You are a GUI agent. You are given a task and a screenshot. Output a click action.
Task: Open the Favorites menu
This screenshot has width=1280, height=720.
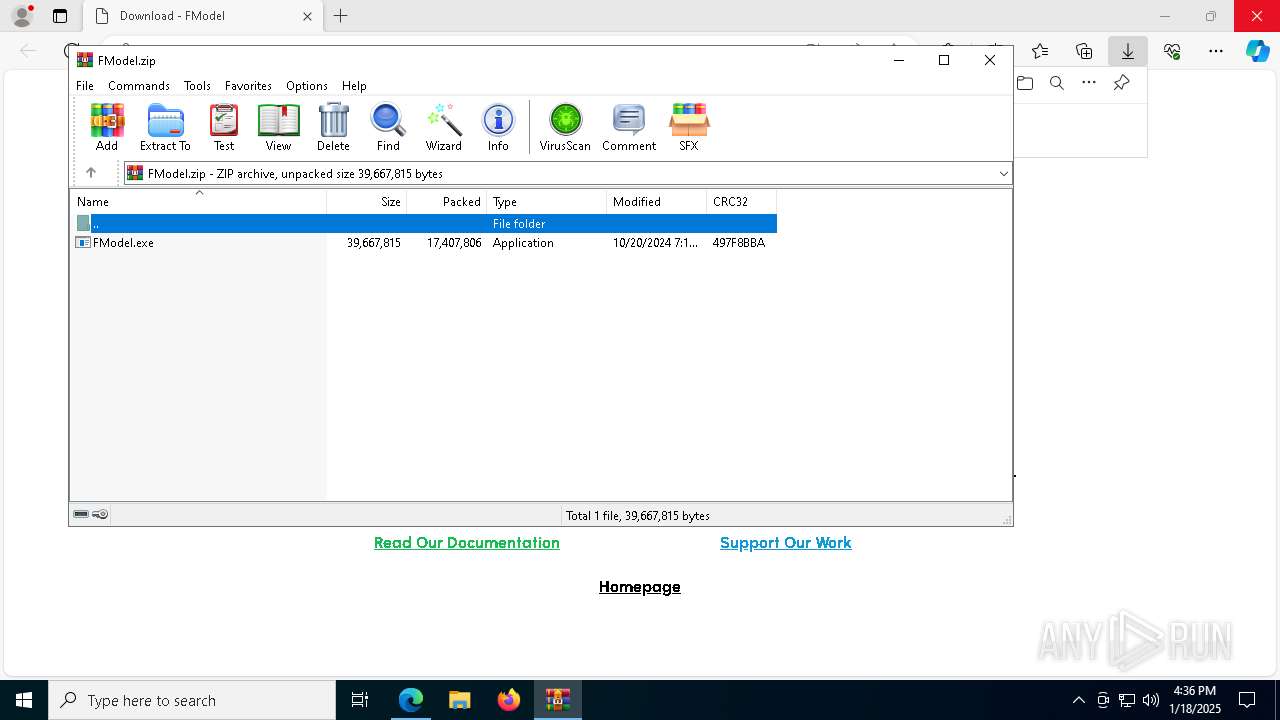tap(248, 86)
